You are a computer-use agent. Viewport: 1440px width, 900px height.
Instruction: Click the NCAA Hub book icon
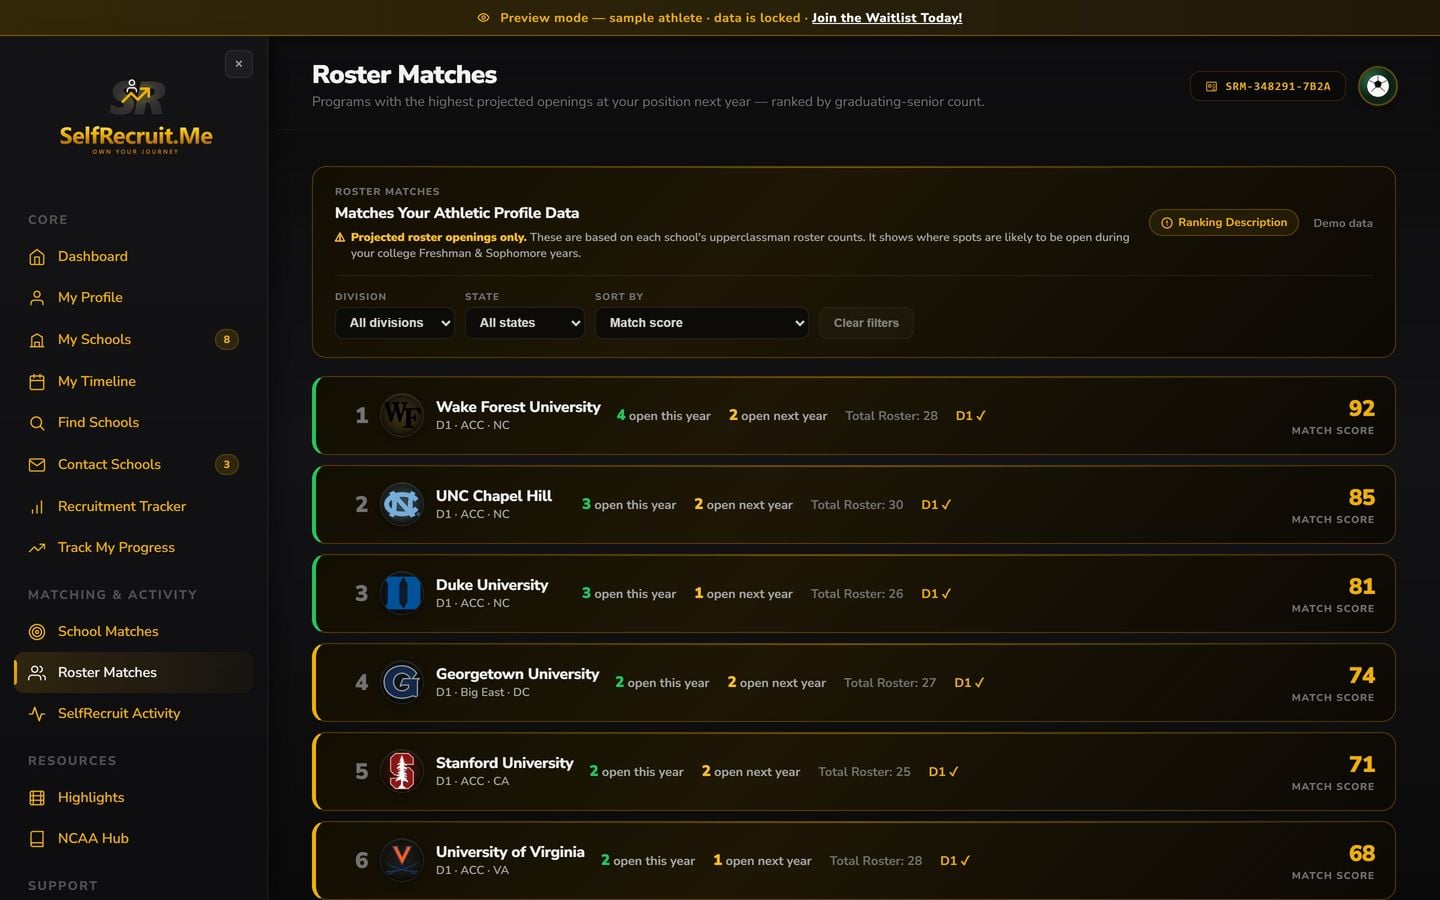[x=37, y=839]
